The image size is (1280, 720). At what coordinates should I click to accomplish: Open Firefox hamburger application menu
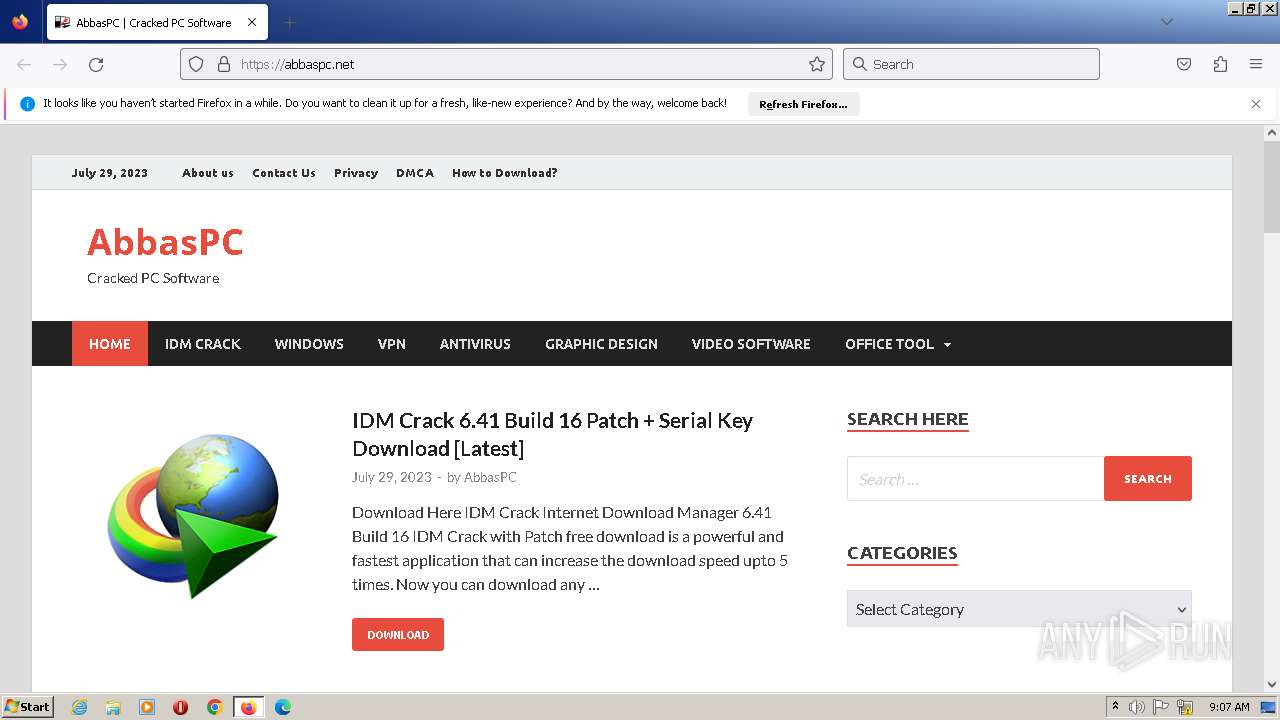pos(1256,64)
